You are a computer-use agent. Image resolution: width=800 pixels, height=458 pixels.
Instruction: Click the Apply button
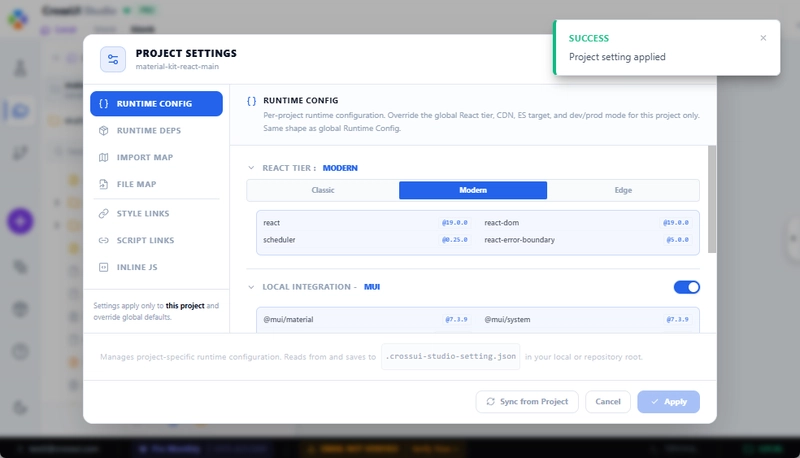tap(668, 402)
